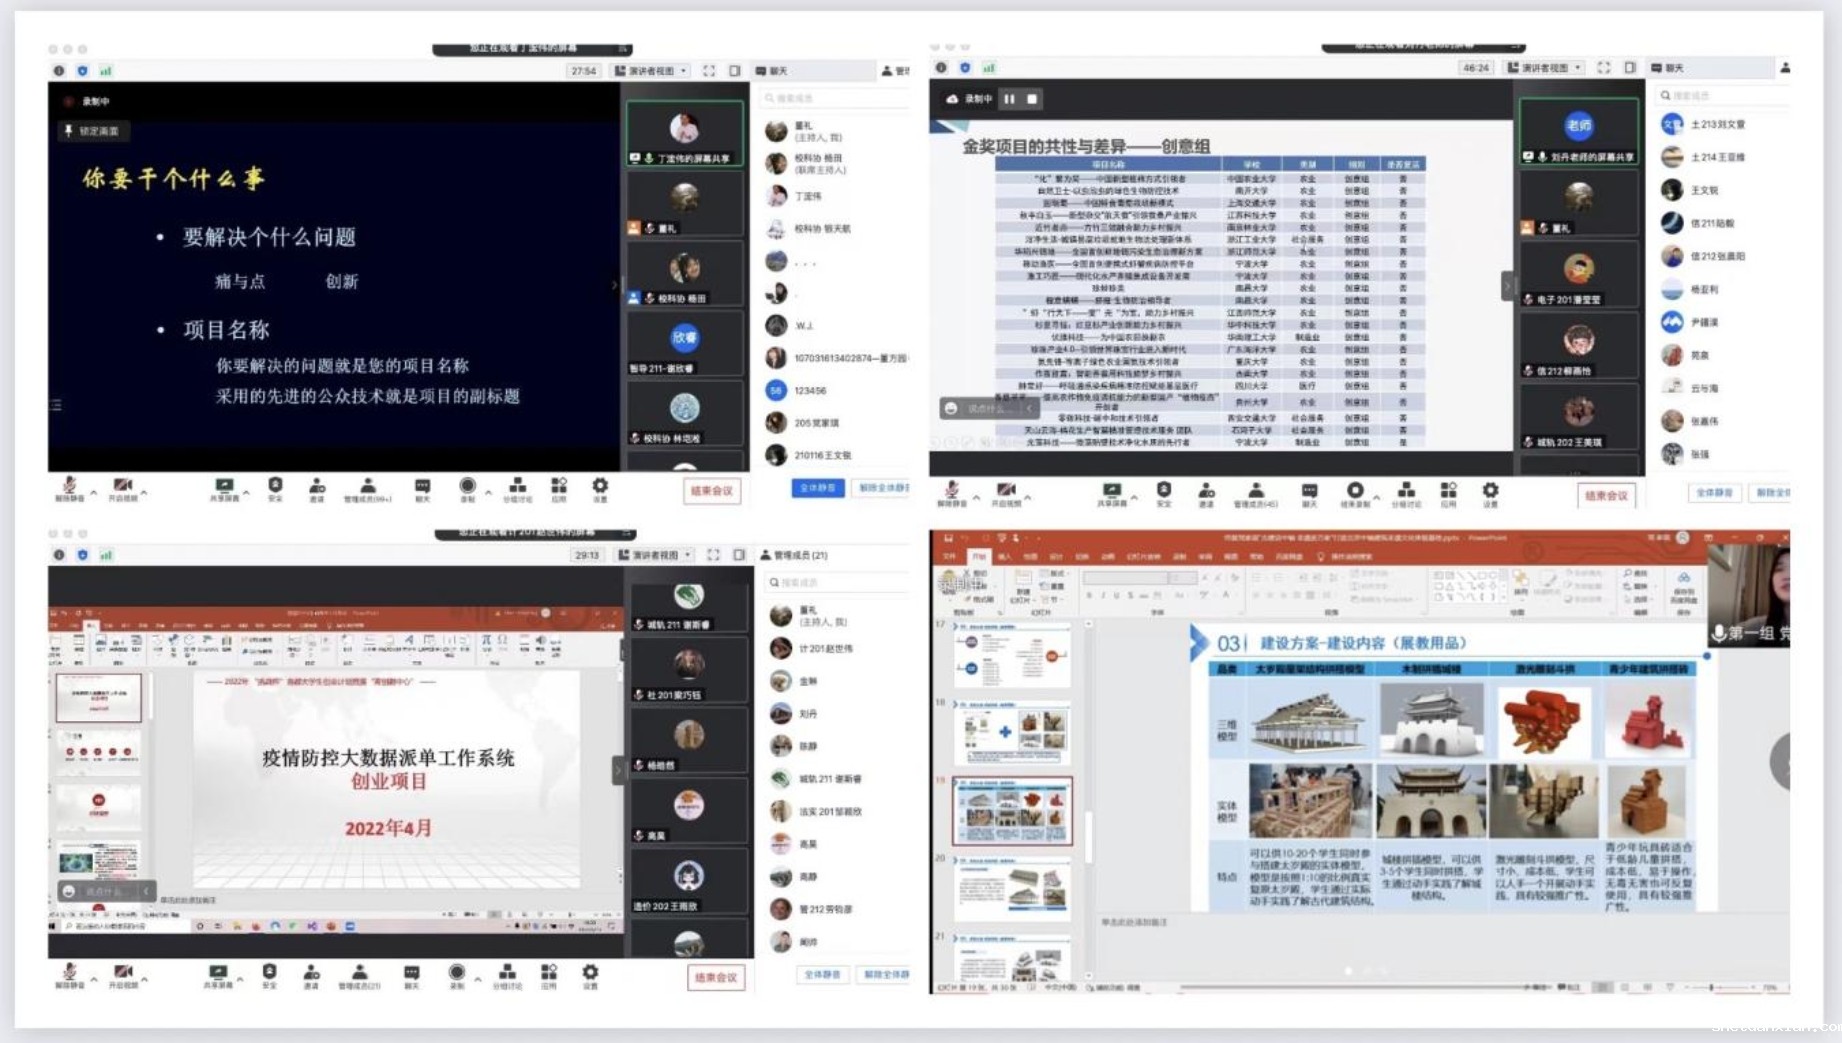1842x1043 pixels.
Task: Unmute microphone in top-left meeting
Action: 69,487
